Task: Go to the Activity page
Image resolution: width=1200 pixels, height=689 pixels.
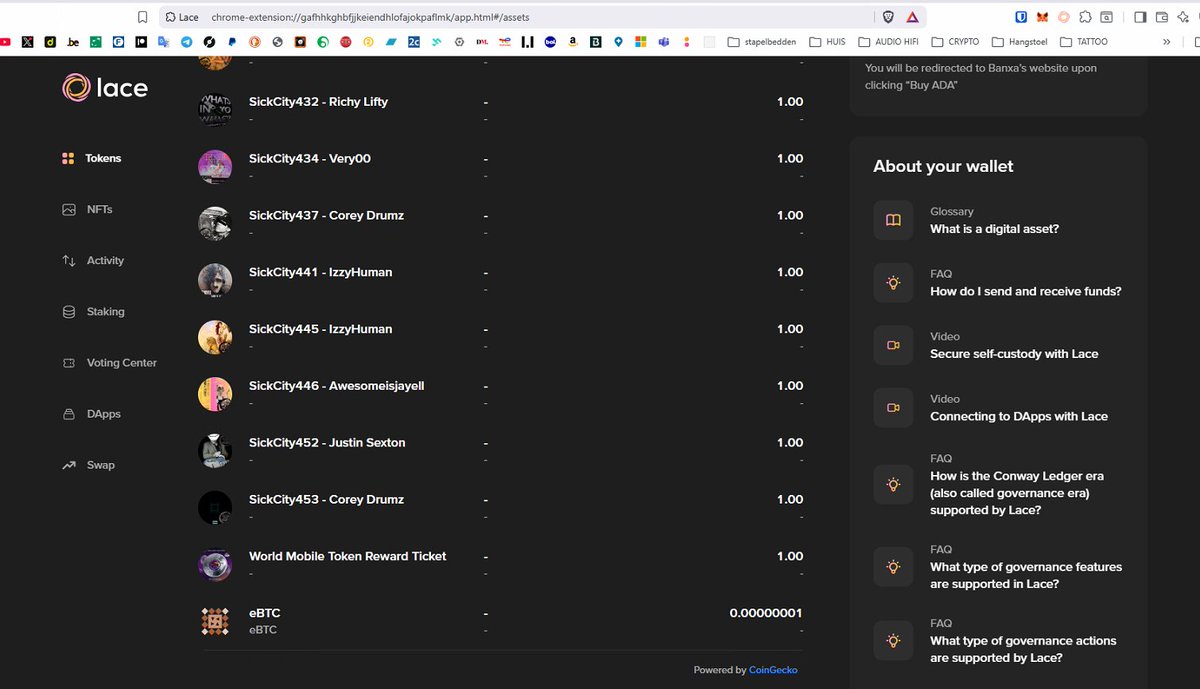Action: (x=93, y=261)
